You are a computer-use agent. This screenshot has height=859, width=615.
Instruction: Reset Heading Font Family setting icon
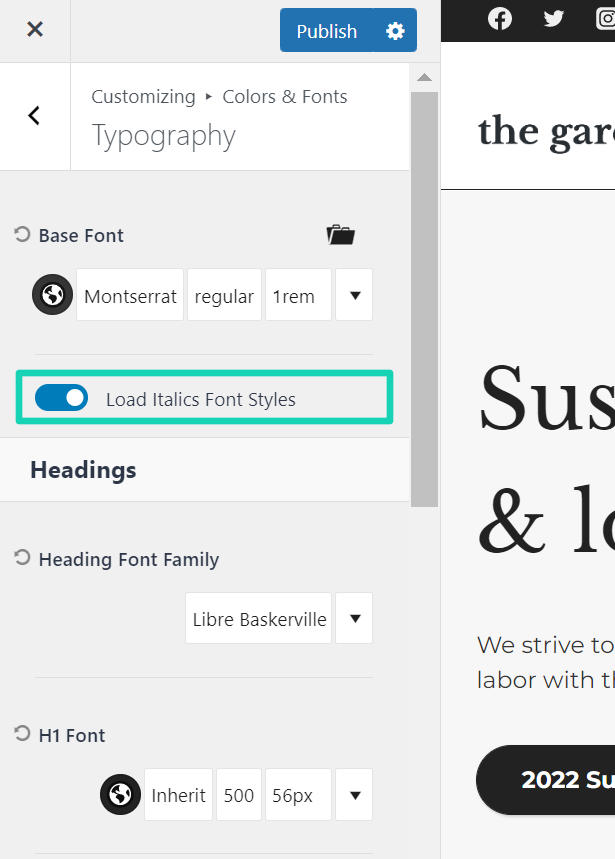click(x=22, y=559)
